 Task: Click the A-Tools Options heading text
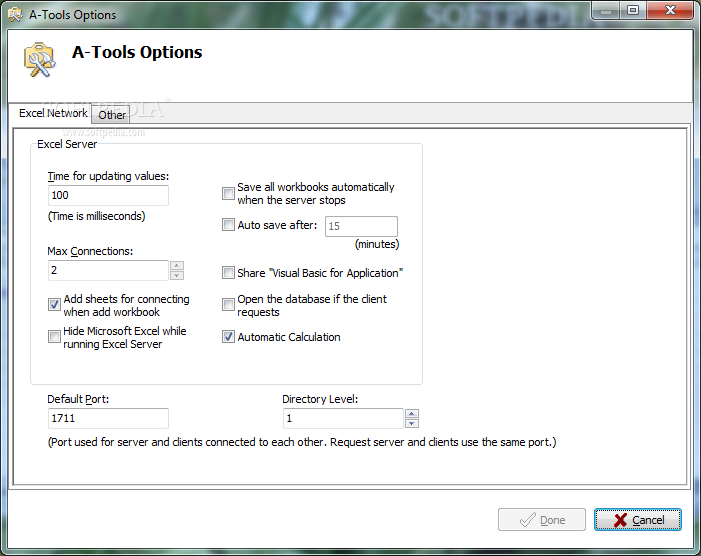137,52
